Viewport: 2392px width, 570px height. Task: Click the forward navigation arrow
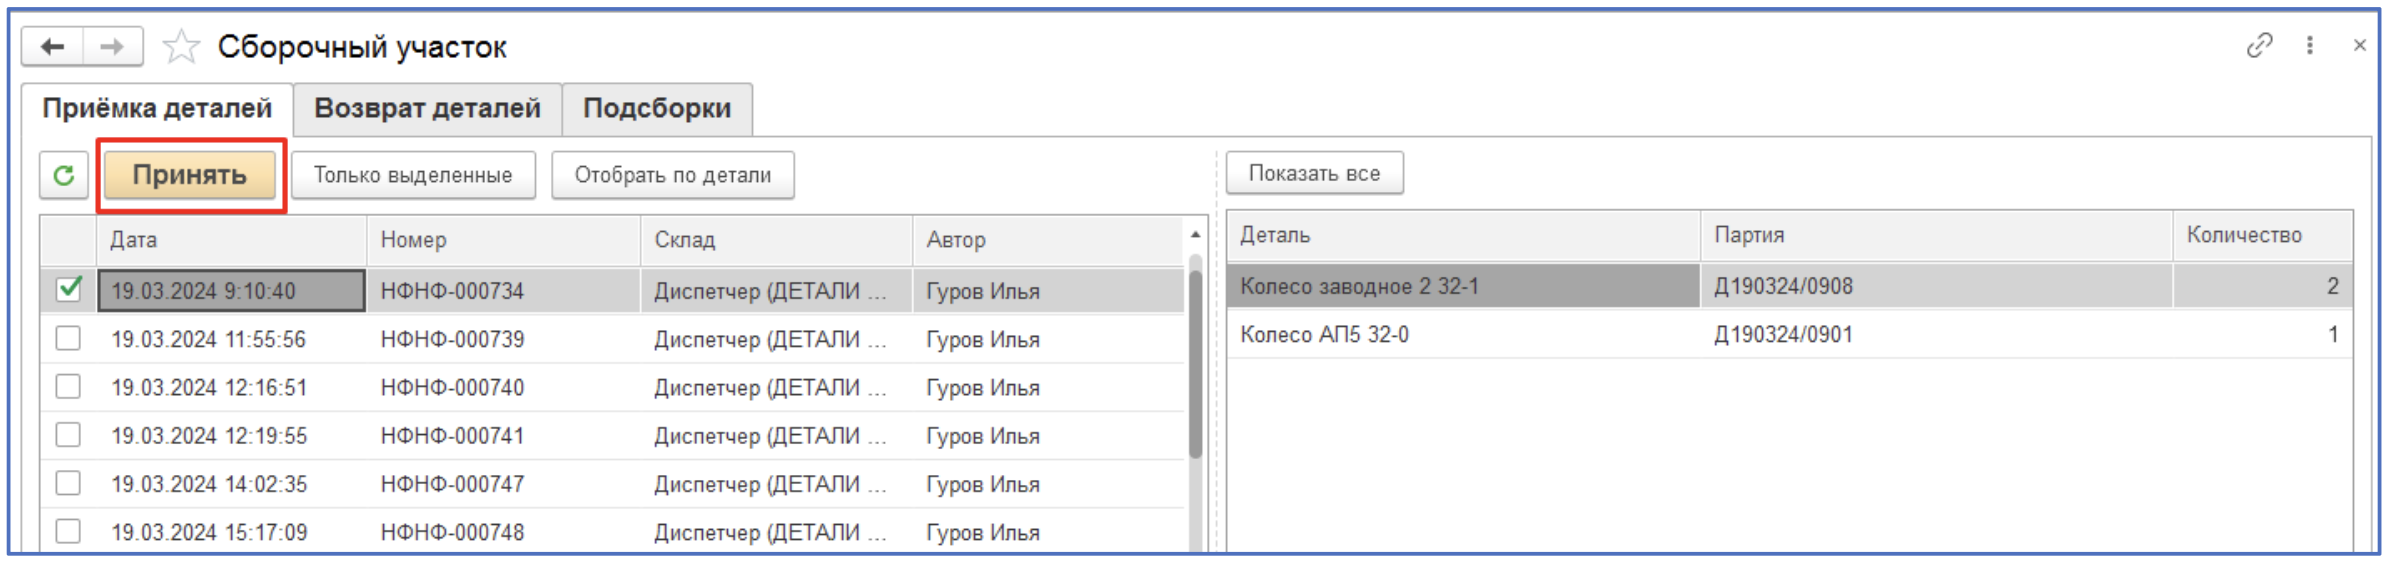[112, 47]
